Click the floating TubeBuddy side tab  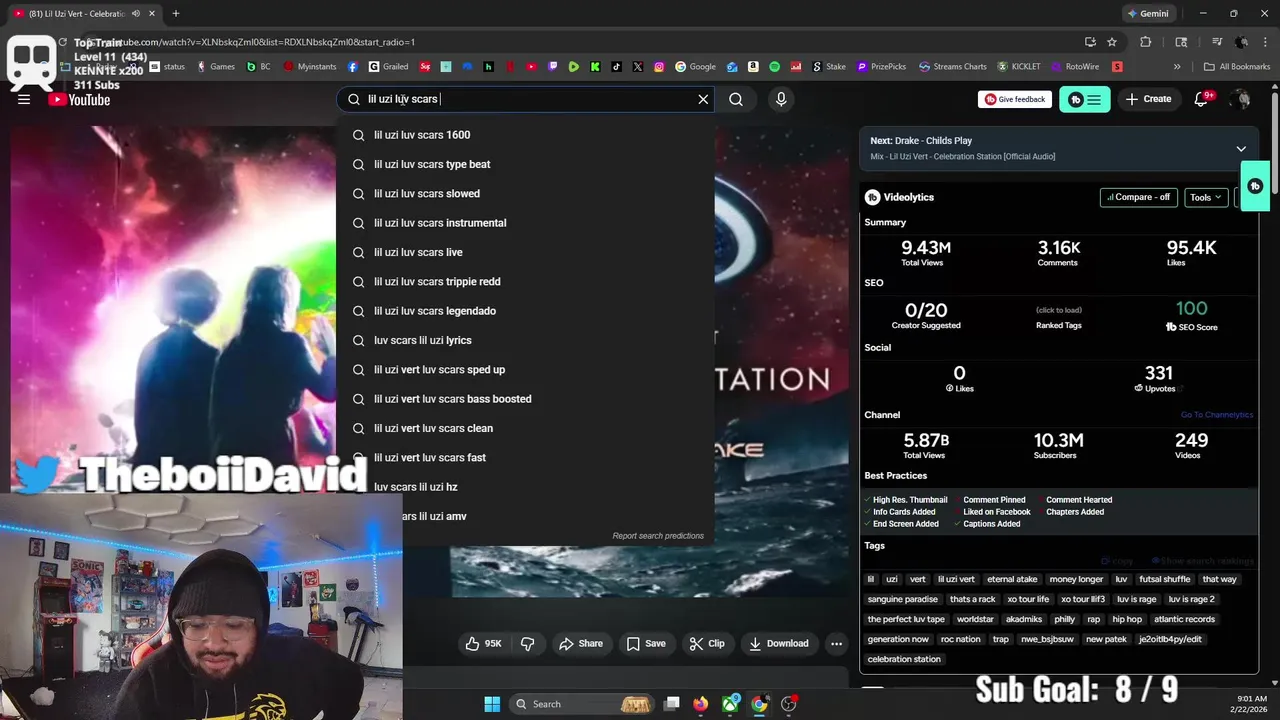1255,186
